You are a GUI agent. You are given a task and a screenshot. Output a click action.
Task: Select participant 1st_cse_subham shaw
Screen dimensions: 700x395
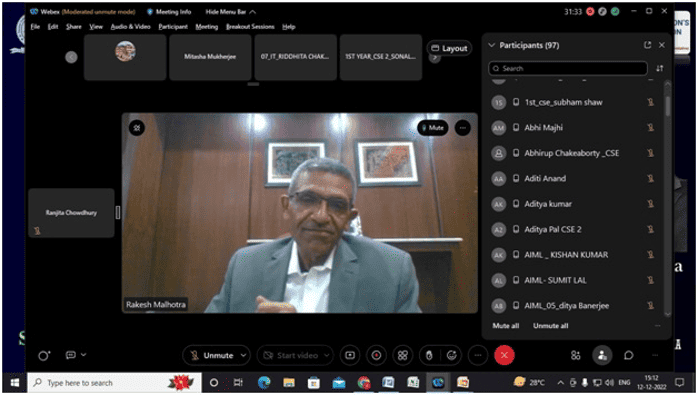[573, 103]
